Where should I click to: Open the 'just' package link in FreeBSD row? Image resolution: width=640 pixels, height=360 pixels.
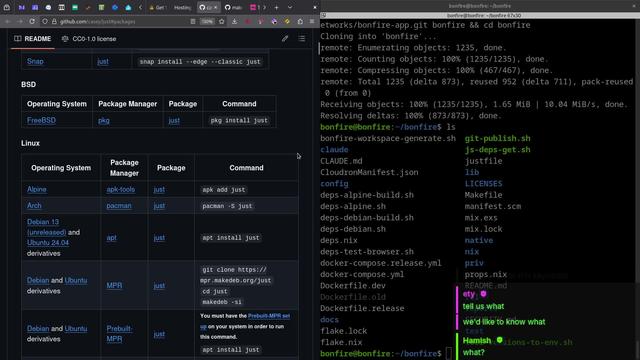tap(174, 120)
